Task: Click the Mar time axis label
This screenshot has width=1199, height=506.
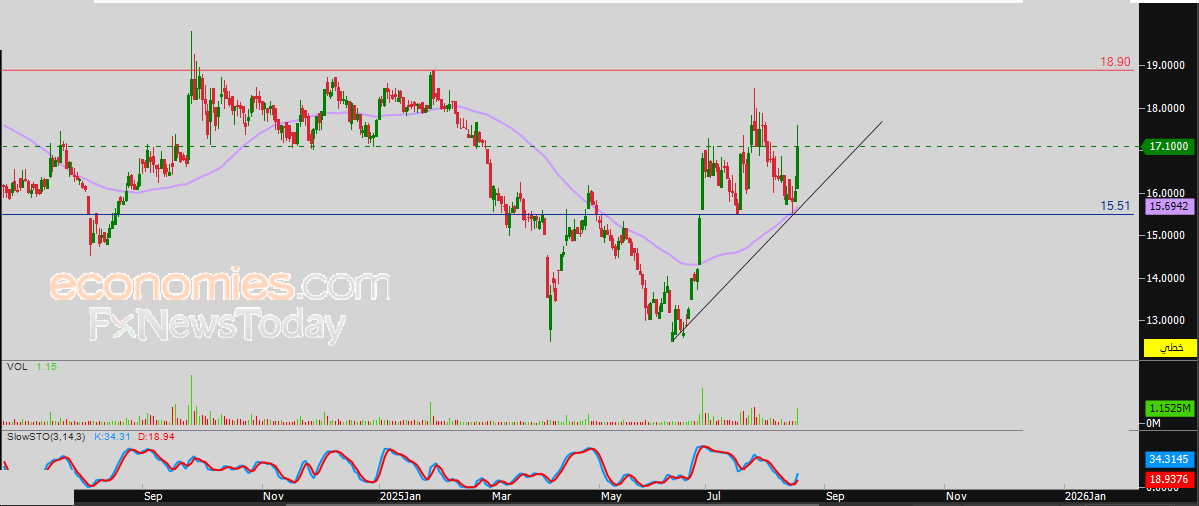Action: tap(502, 497)
